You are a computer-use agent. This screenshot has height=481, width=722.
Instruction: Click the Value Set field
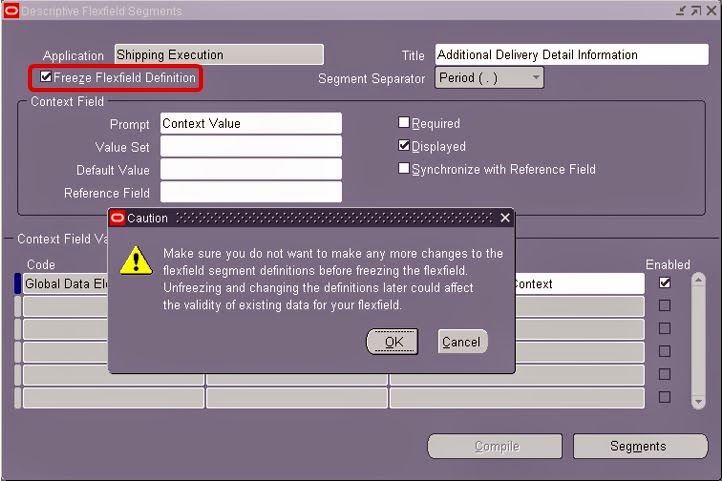click(x=251, y=146)
